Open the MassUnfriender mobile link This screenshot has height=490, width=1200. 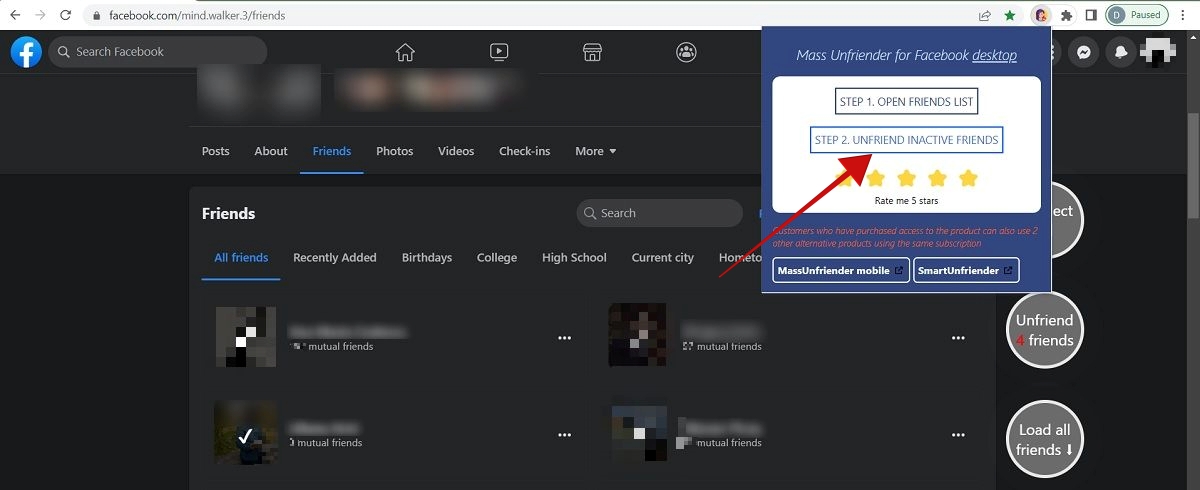841,270
